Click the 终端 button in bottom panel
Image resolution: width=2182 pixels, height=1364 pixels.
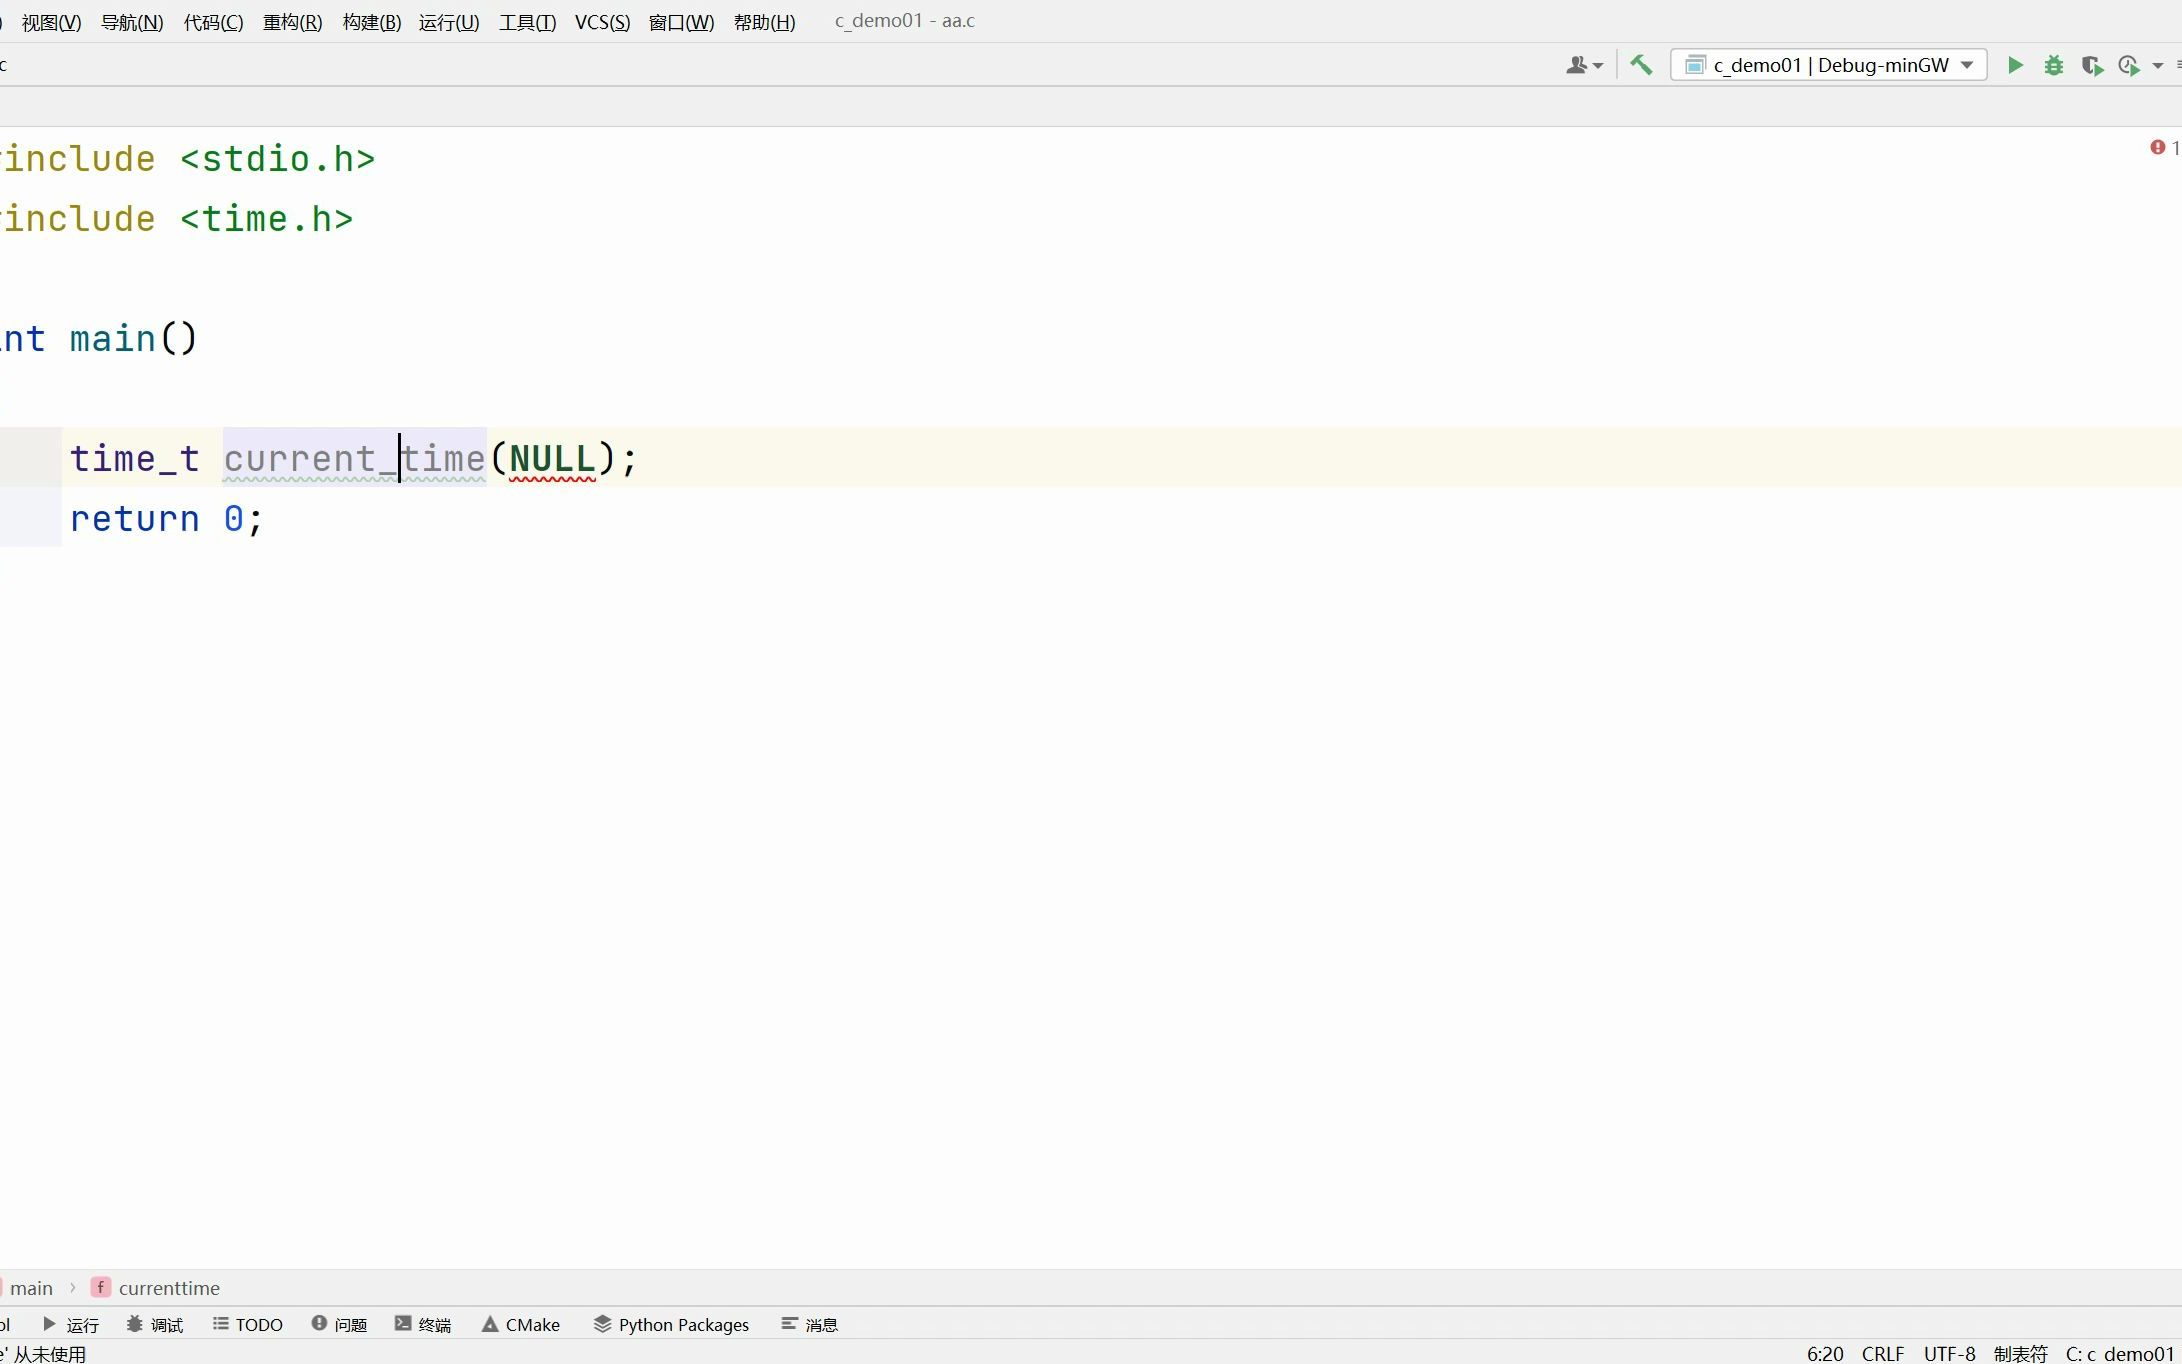[423, 1323]
